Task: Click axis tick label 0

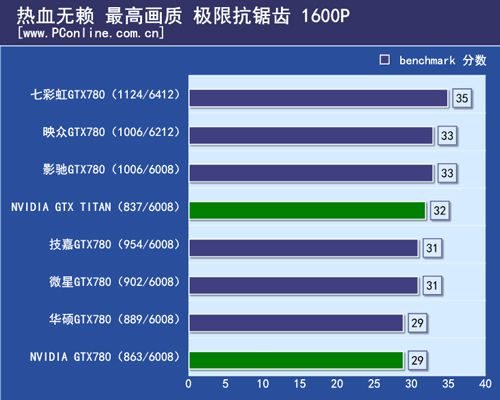Action: [x=189, y=384]
